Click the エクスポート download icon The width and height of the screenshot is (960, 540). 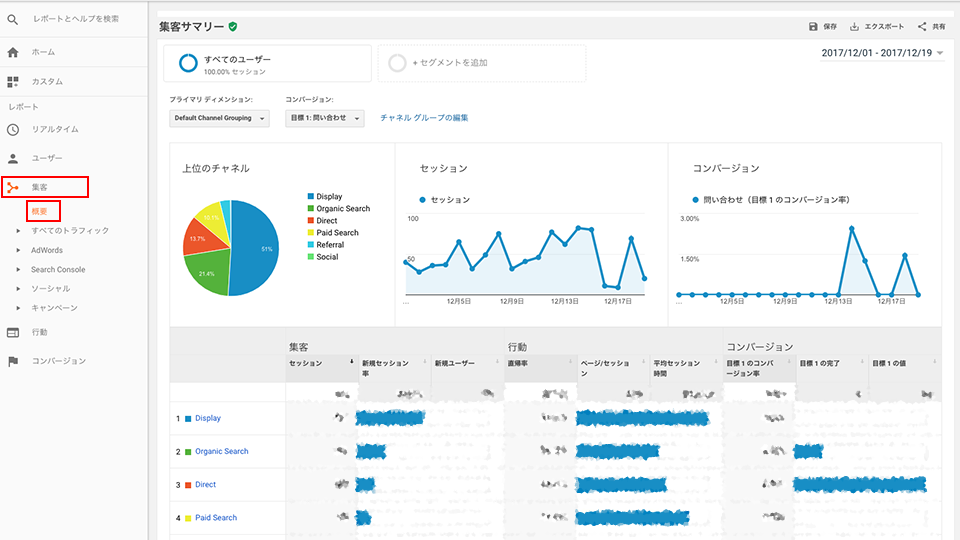click(854, 26)
